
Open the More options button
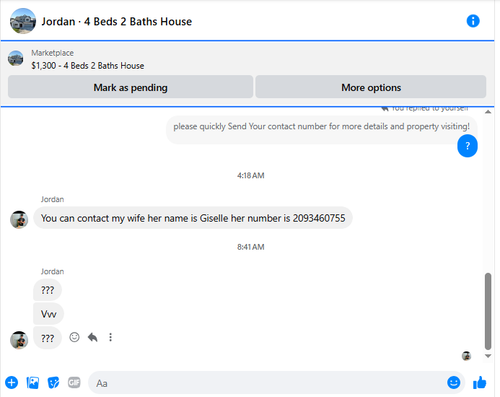pyautogui.click(x=371, y=87)
